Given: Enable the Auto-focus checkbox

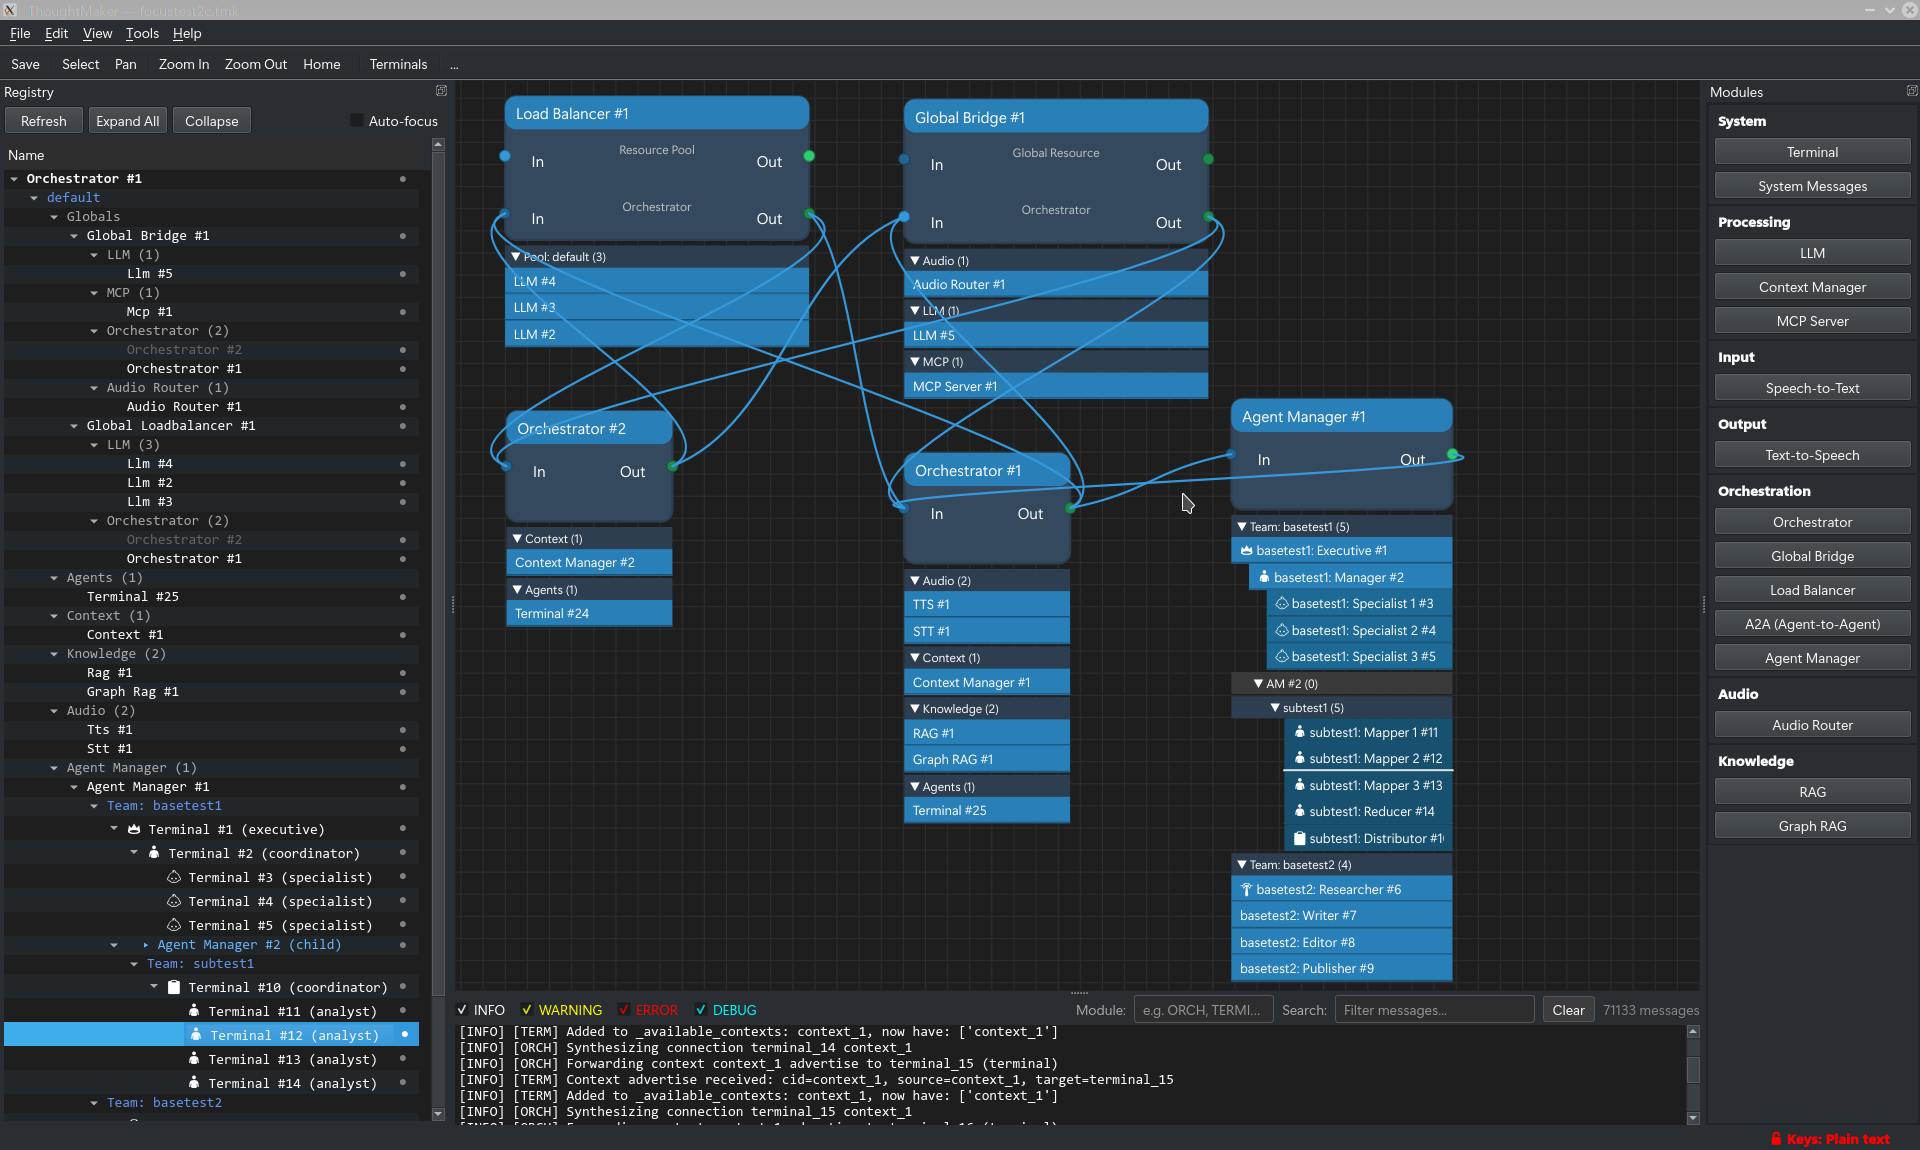Looking at the screenshot, I should [356, 120].
